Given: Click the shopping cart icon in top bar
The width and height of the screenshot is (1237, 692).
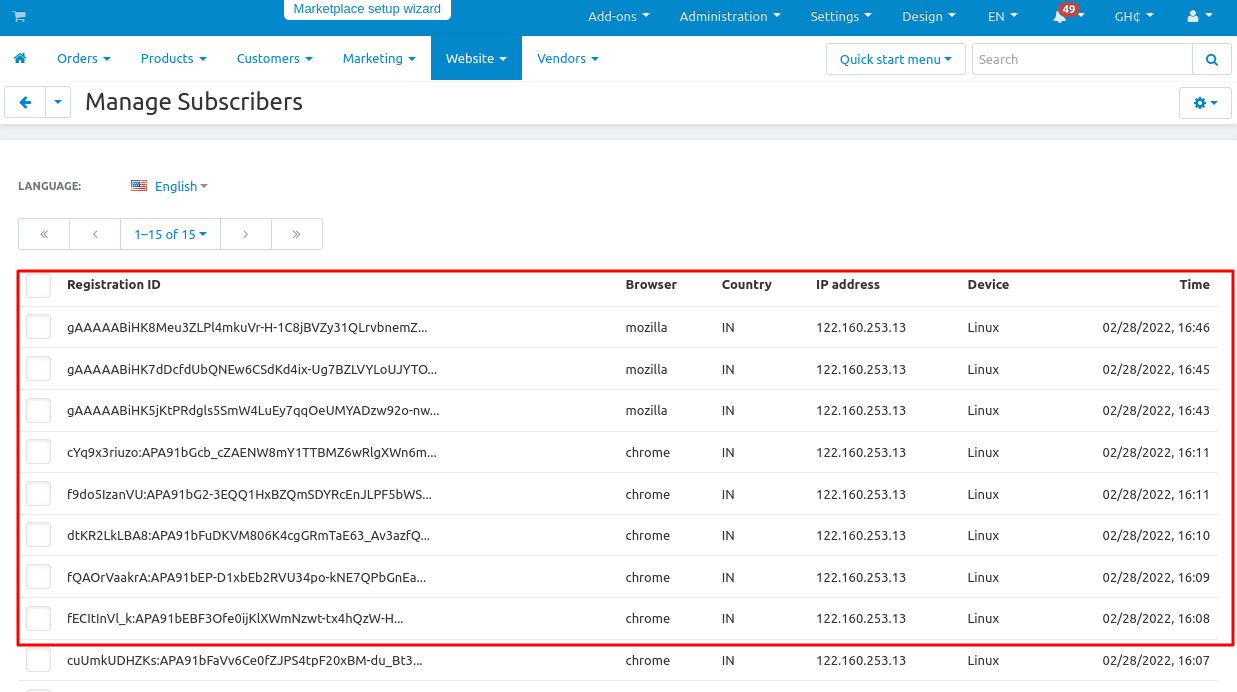Looking at the screenshot, I should coord(19,17).
